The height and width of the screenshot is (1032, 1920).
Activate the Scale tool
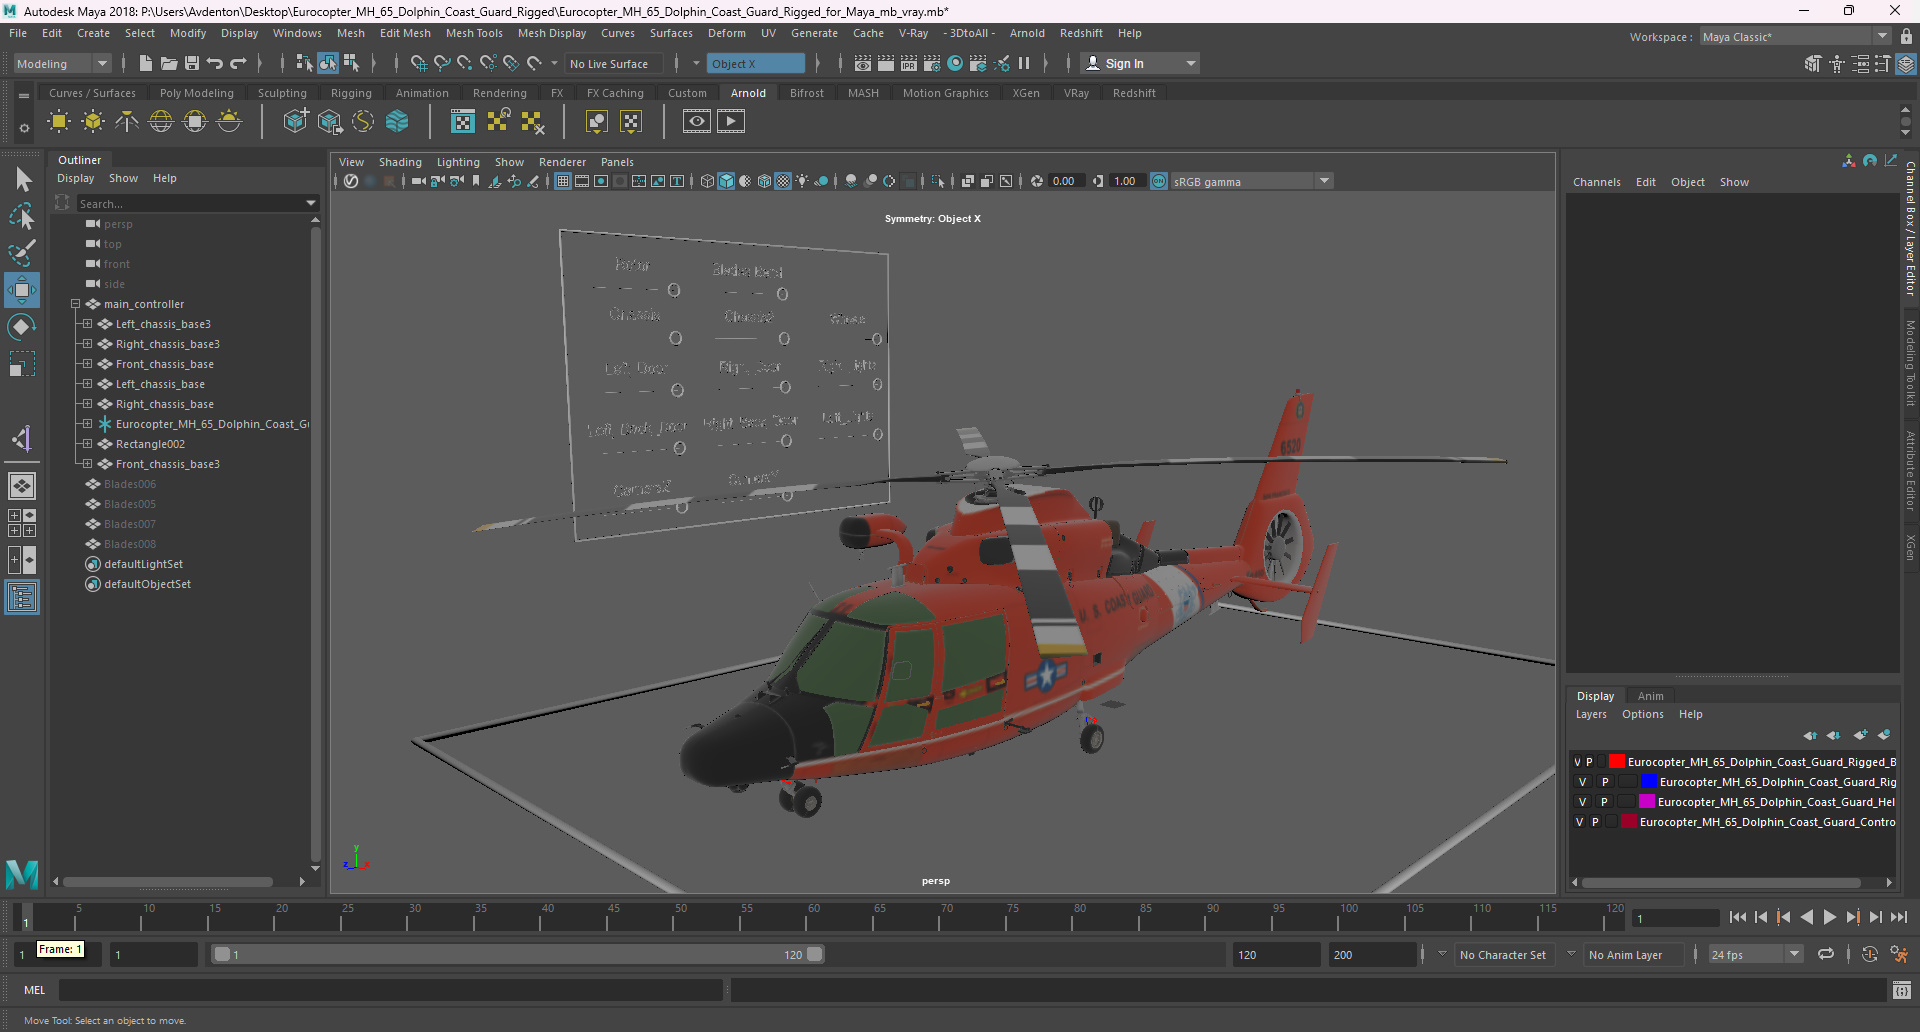click(22, 364)
